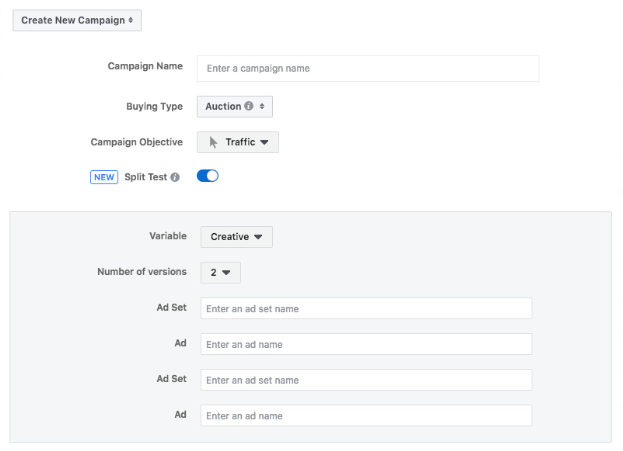
Task: Click the NEW badge beside Split Test
Action: 105,177
